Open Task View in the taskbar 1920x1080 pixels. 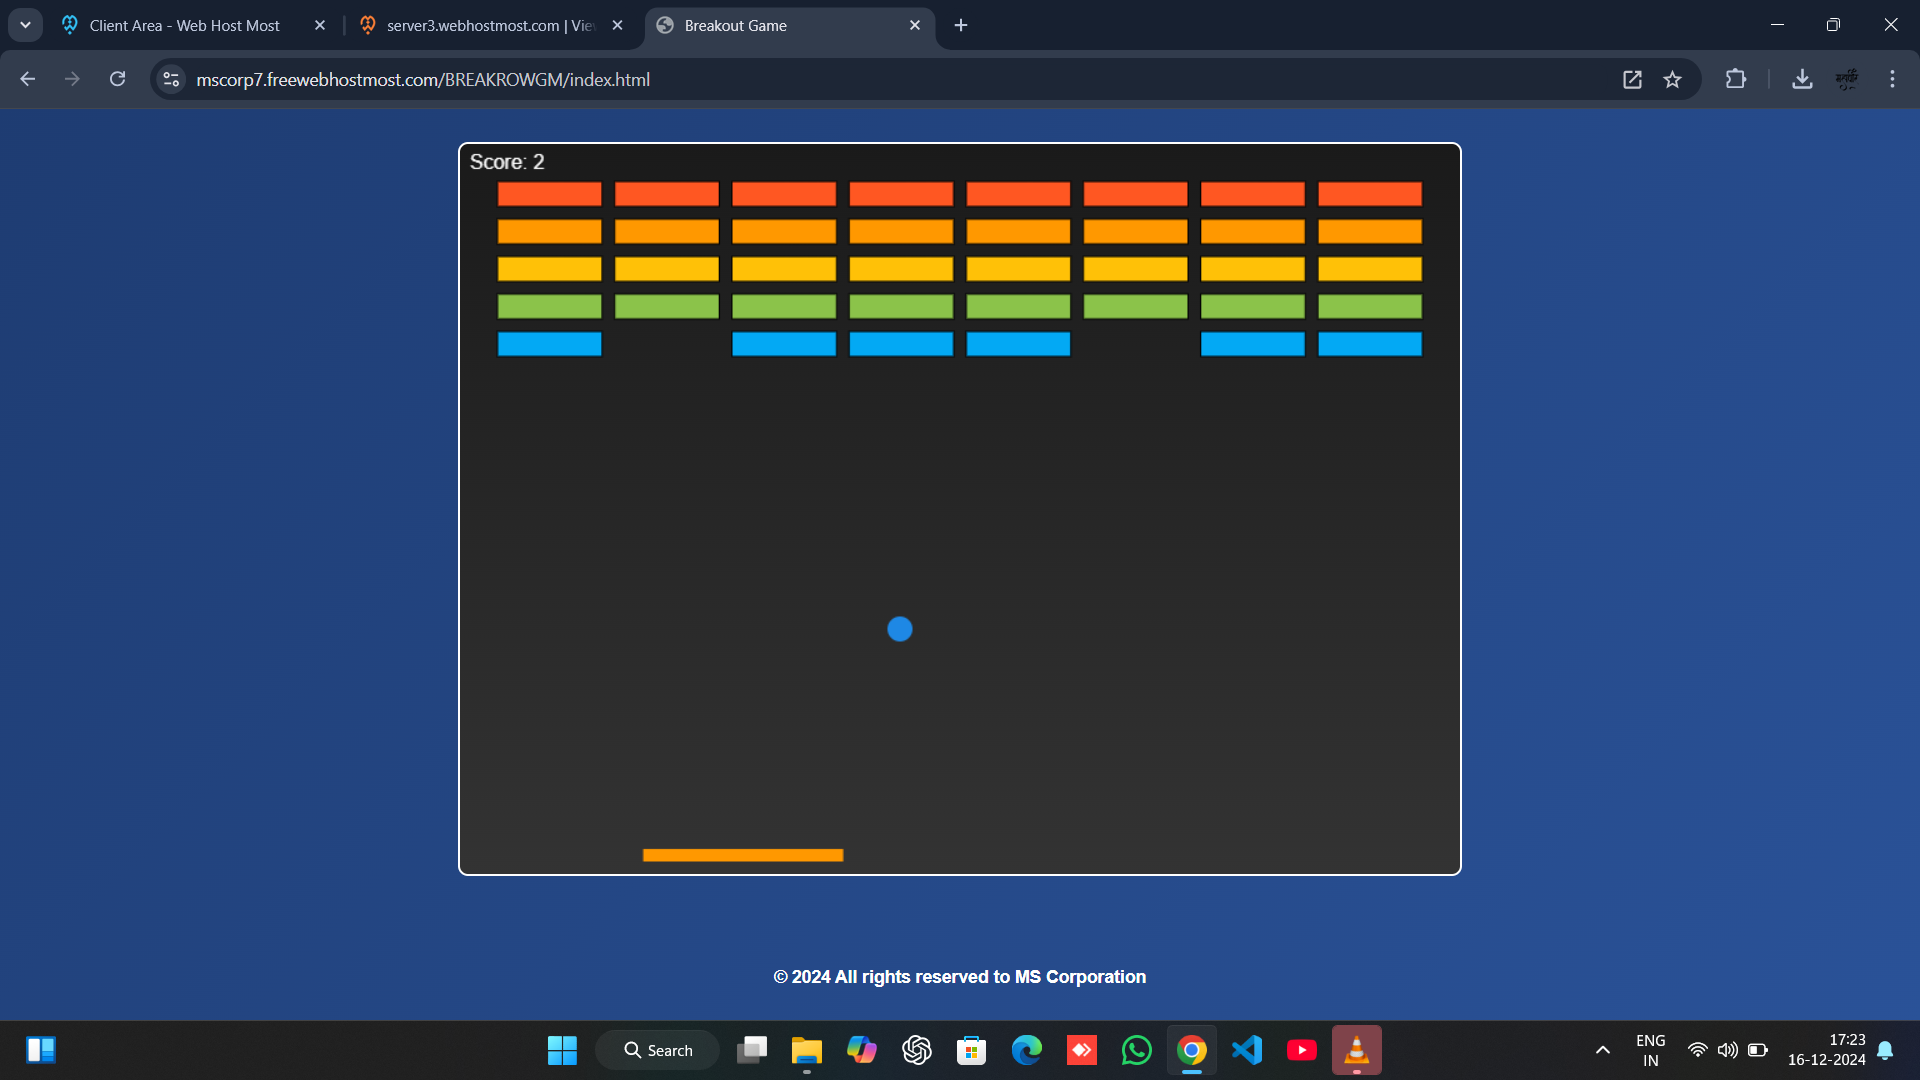point(752,1050)
